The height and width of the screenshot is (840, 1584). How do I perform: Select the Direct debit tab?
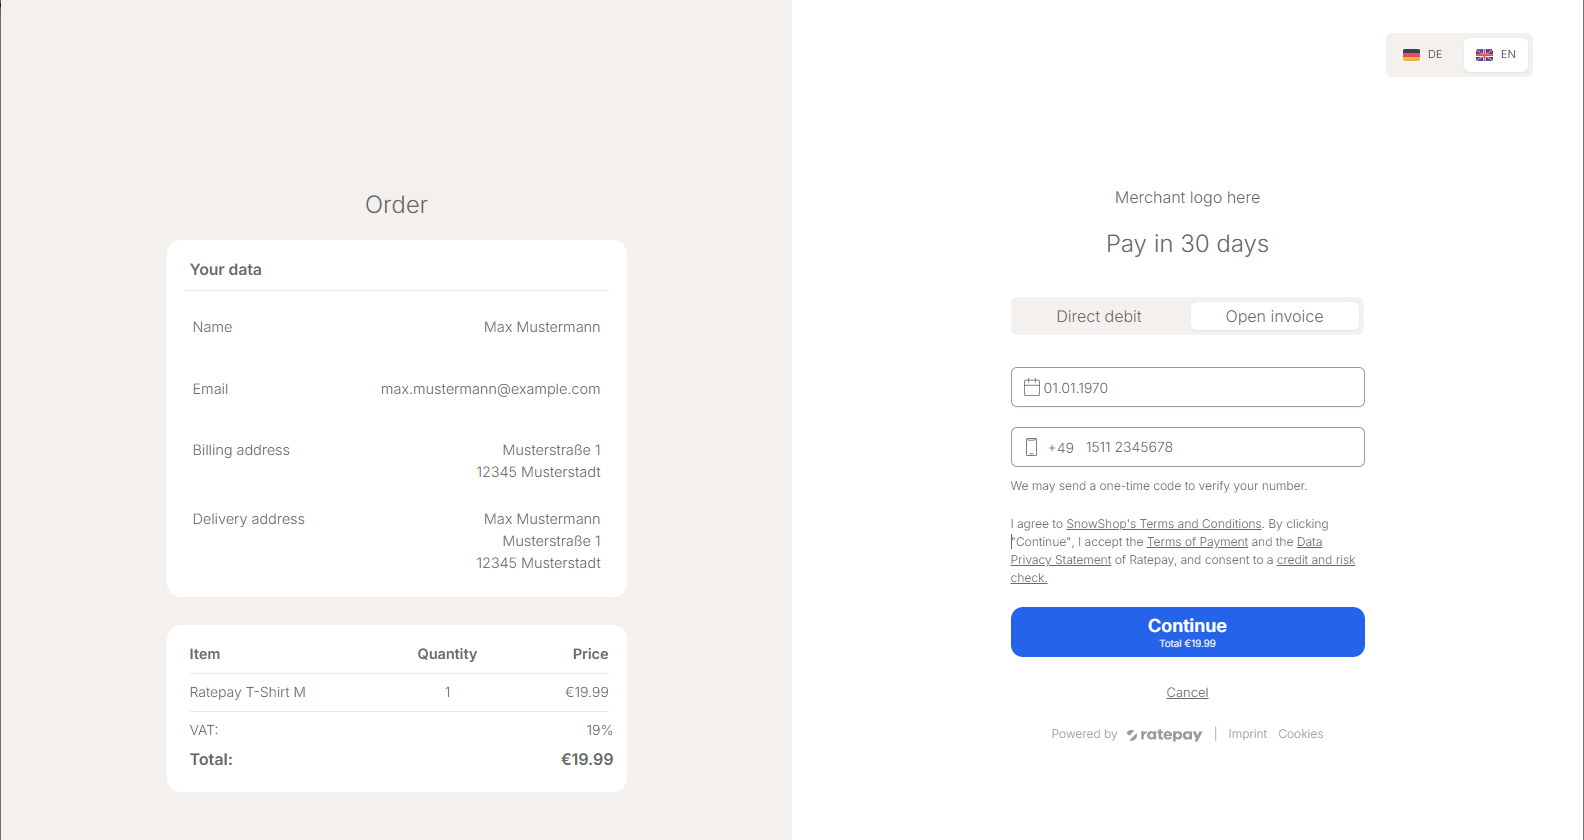point(1099,316)
